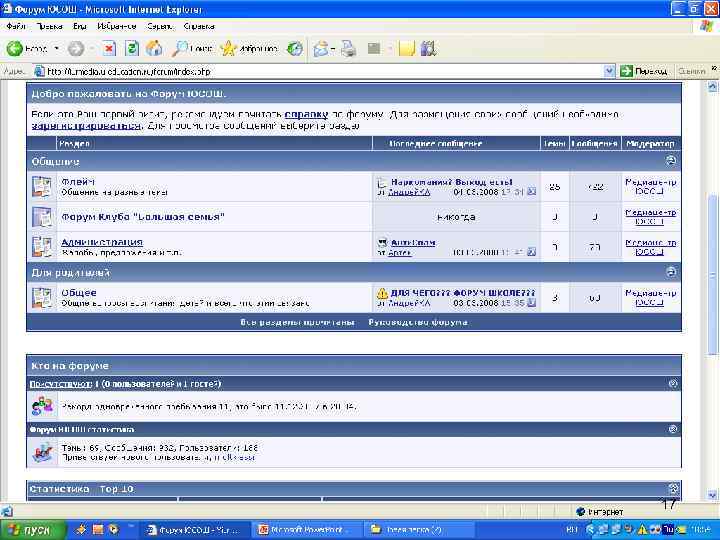Open the folder window taskbar button
This screenshot has width=720, height=540.
click(418, 530)
